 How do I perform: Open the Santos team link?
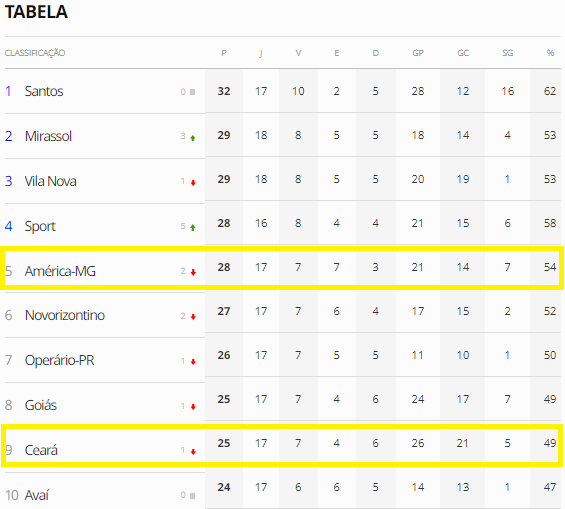[44, 91]
